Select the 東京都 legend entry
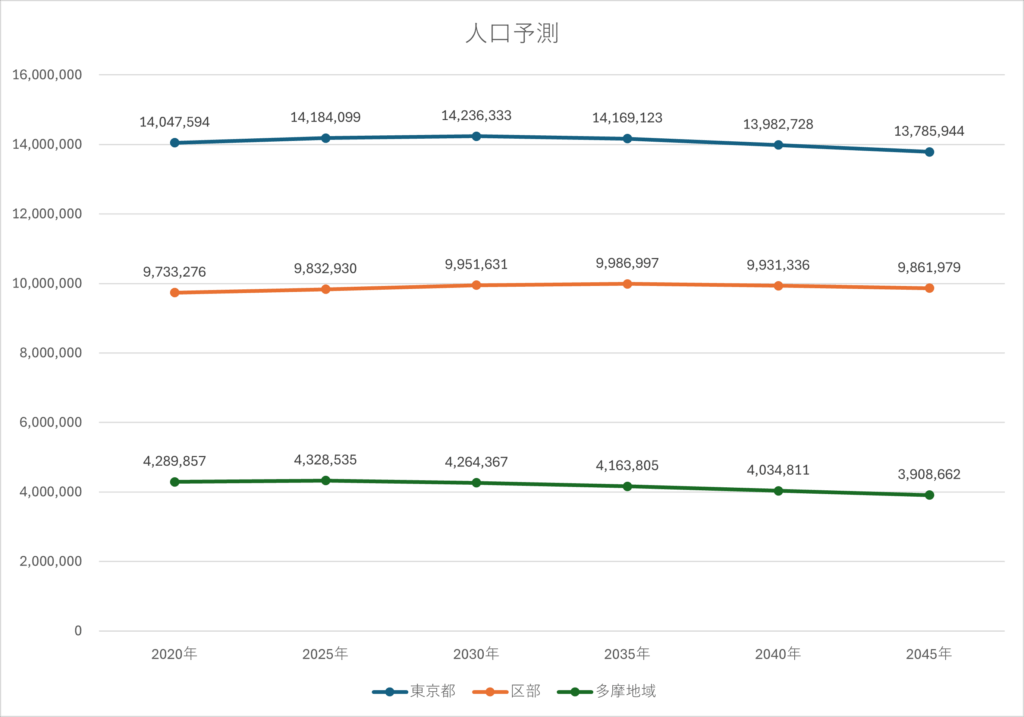 [410, 691]
